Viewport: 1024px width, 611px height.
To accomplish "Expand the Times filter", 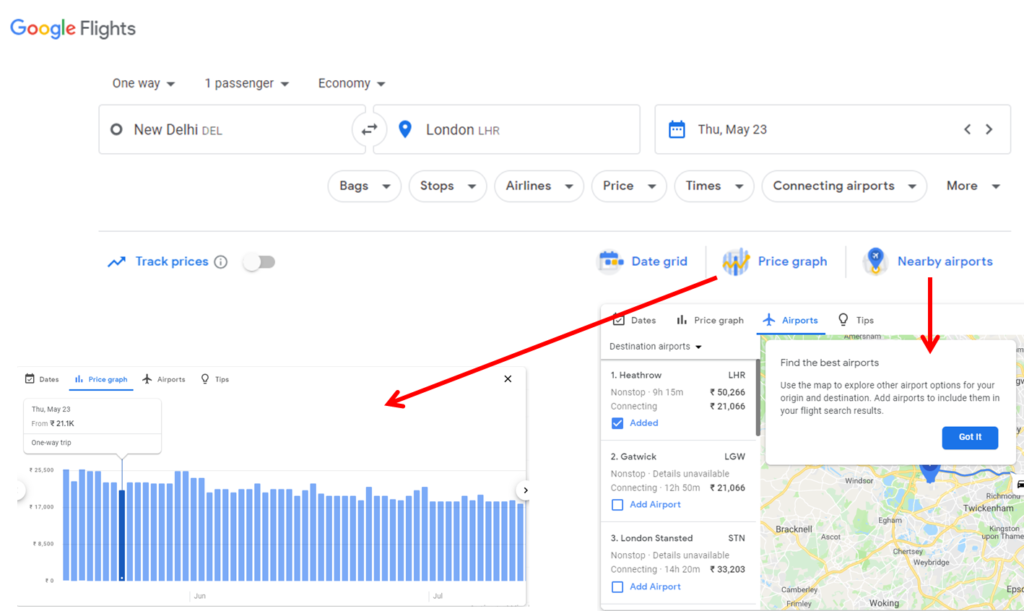I will coord(714,186).
